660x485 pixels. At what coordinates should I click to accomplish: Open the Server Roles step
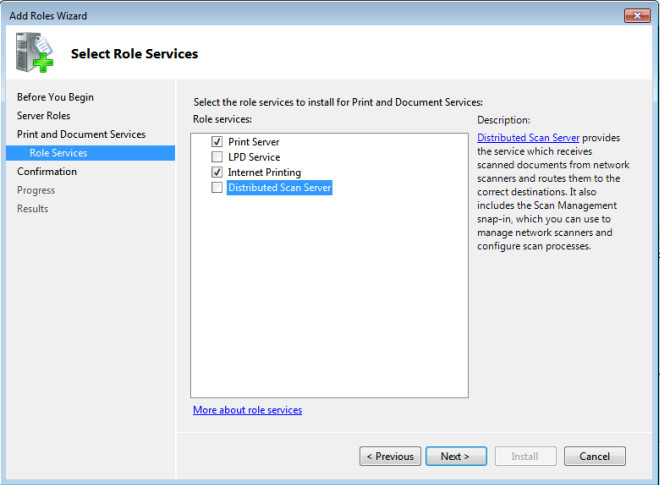point(43,116)
